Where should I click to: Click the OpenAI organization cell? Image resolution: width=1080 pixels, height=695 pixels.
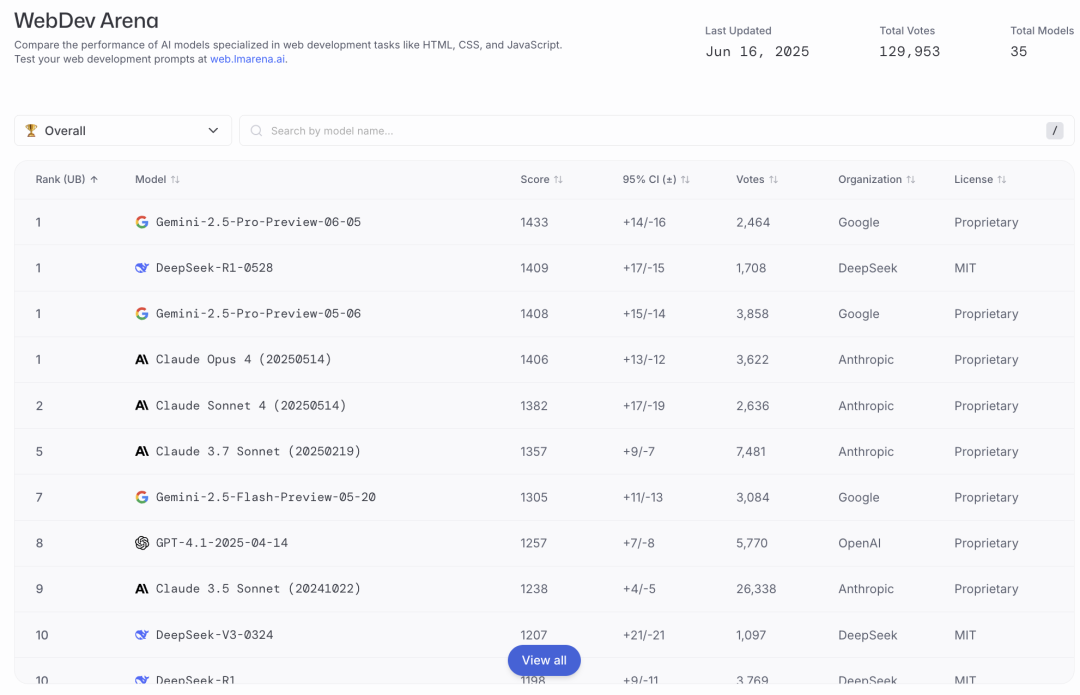point(860,543)
